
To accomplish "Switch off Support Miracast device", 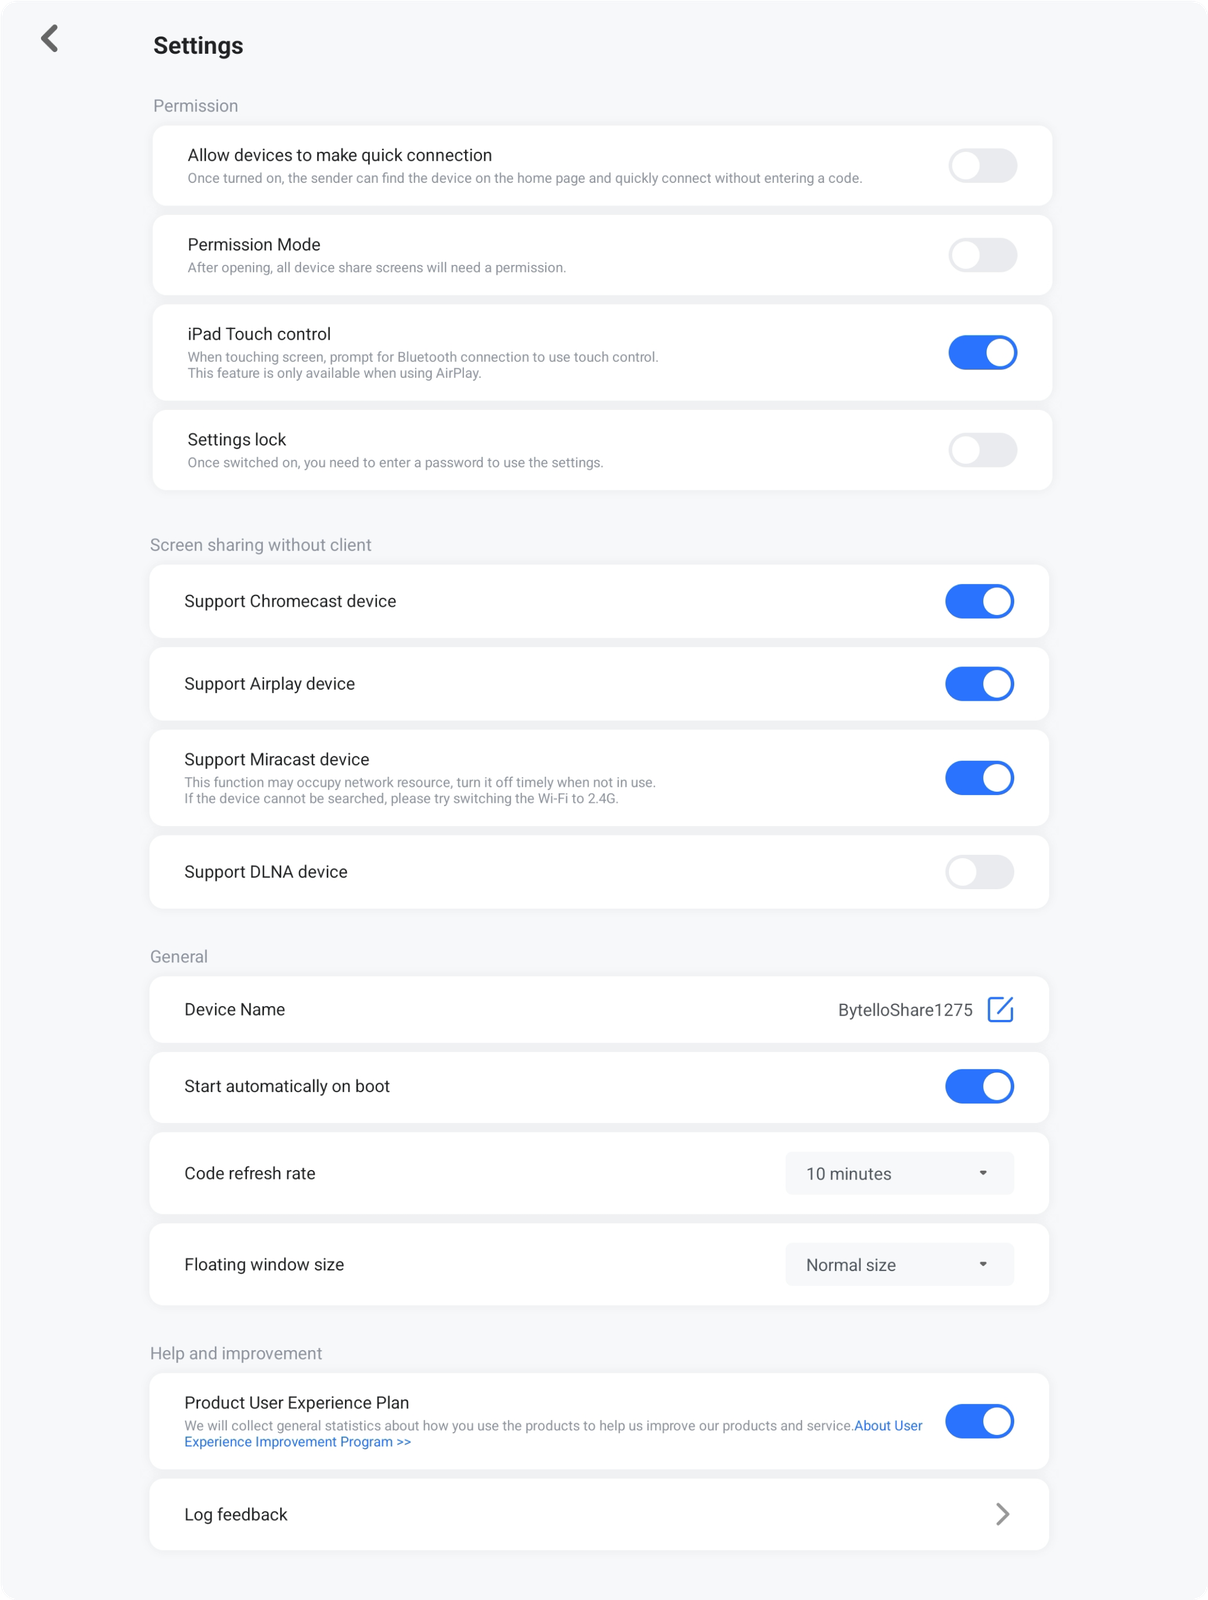I will (979, 778).
